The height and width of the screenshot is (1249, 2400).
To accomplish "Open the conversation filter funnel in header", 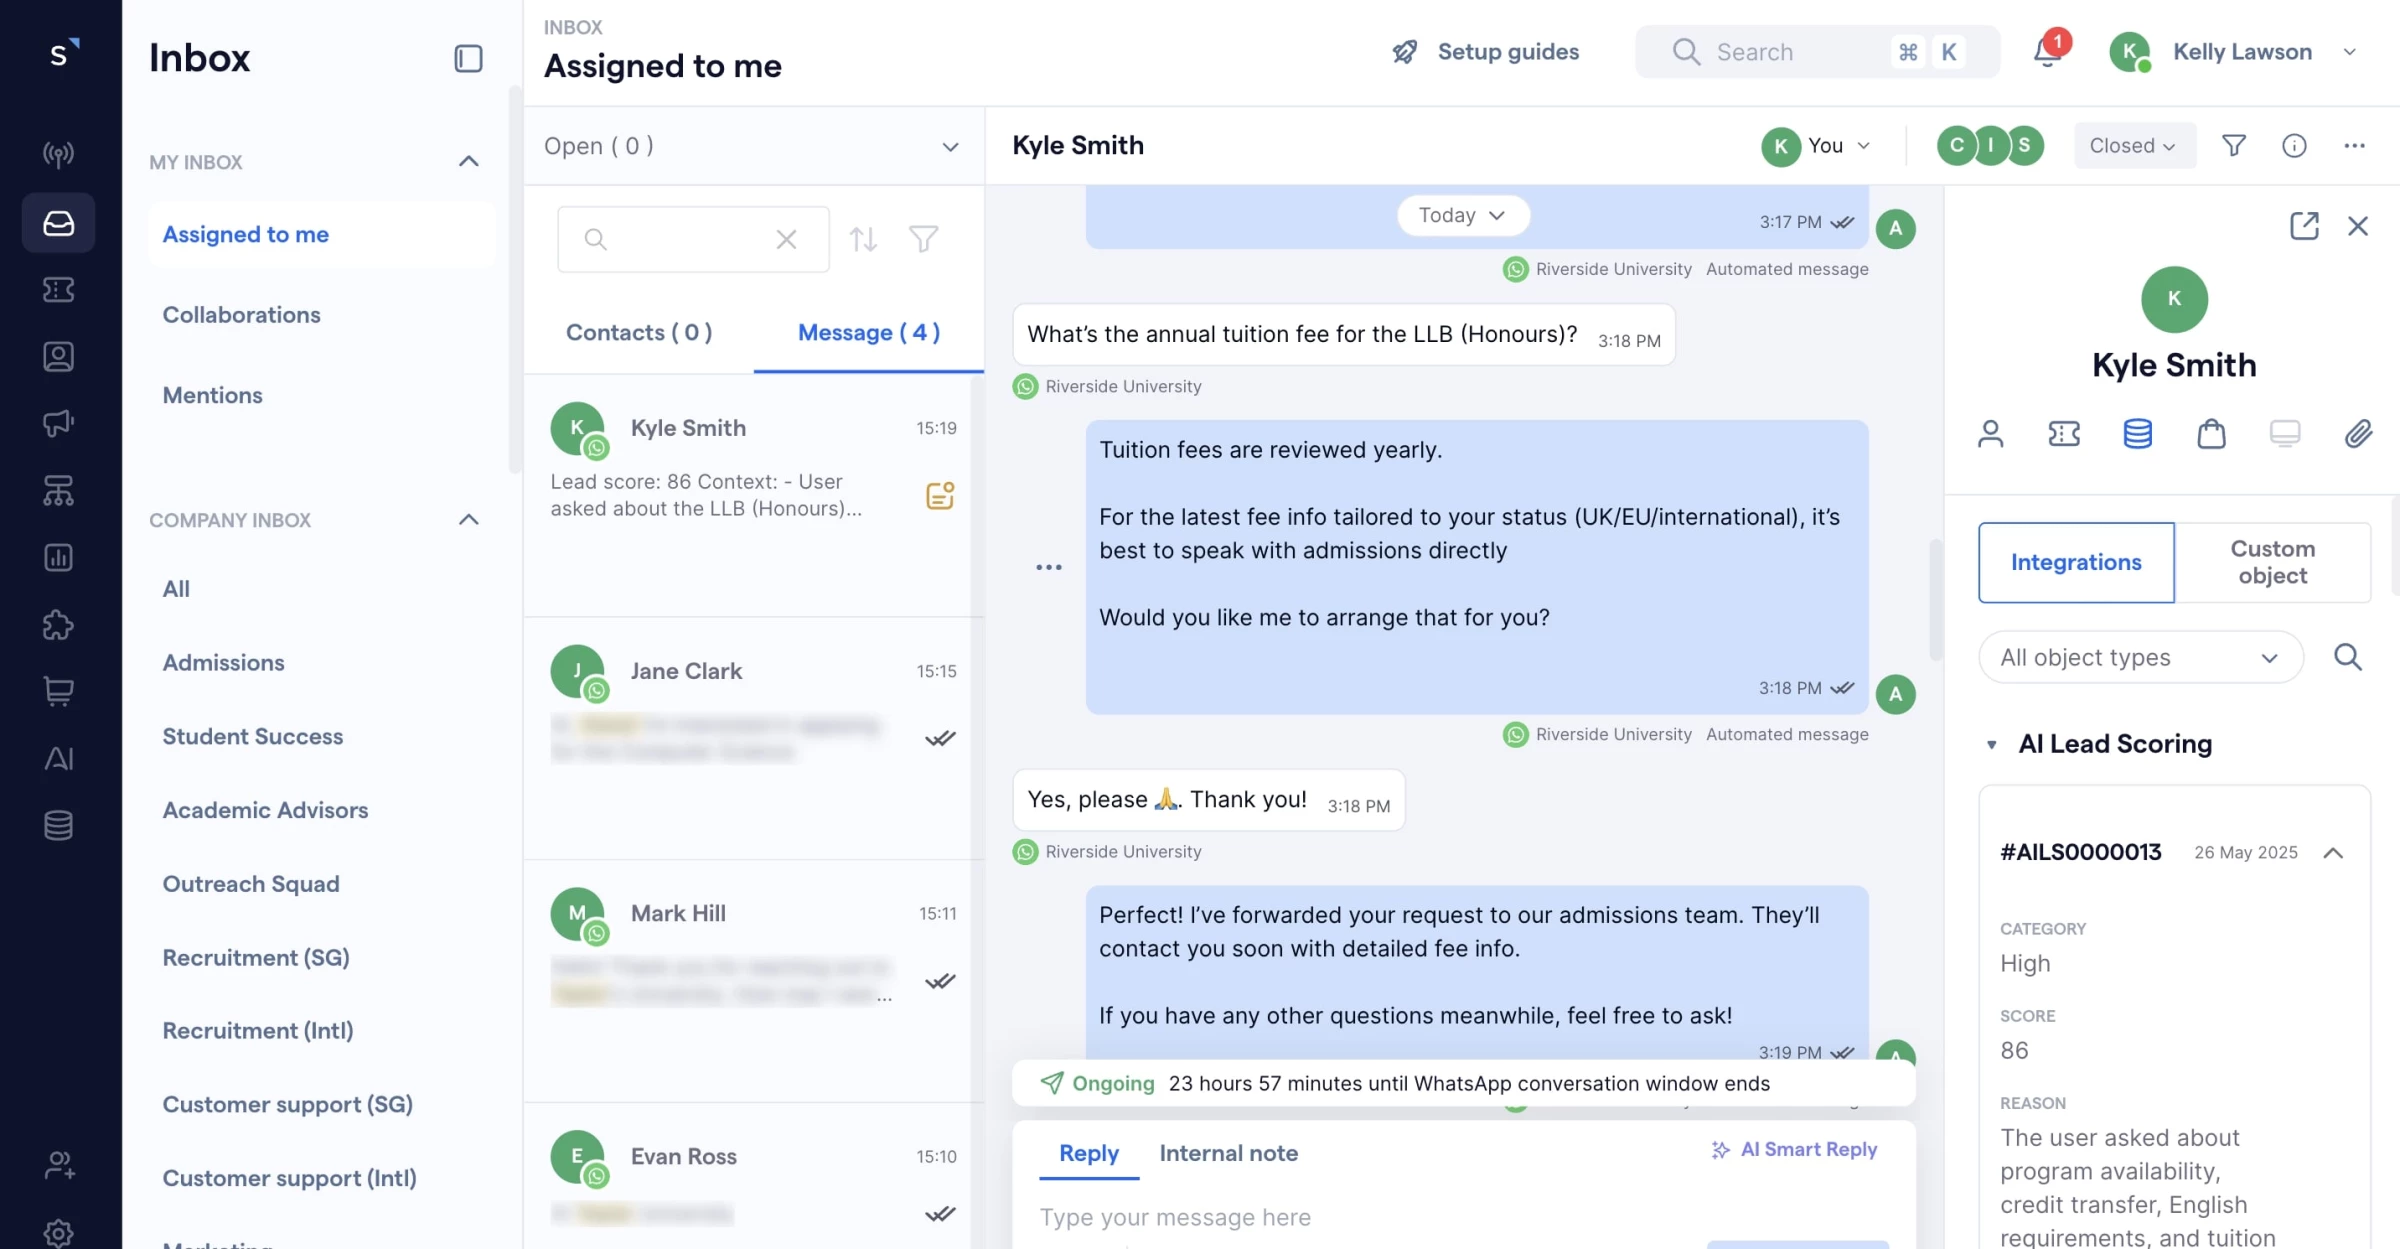I will coord(2234,146).
